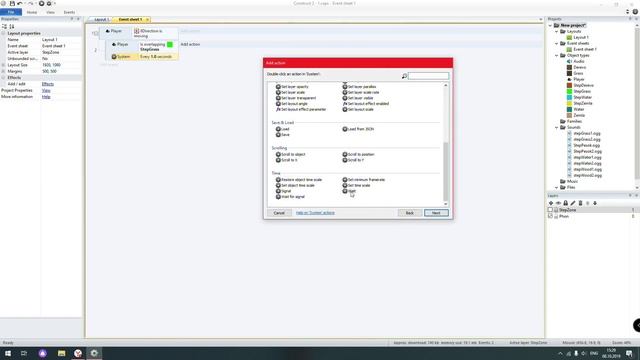Click the stepGrass1.ogg file icon
Image resolution: width=640 pixels, height=360 pixels.
569,133
